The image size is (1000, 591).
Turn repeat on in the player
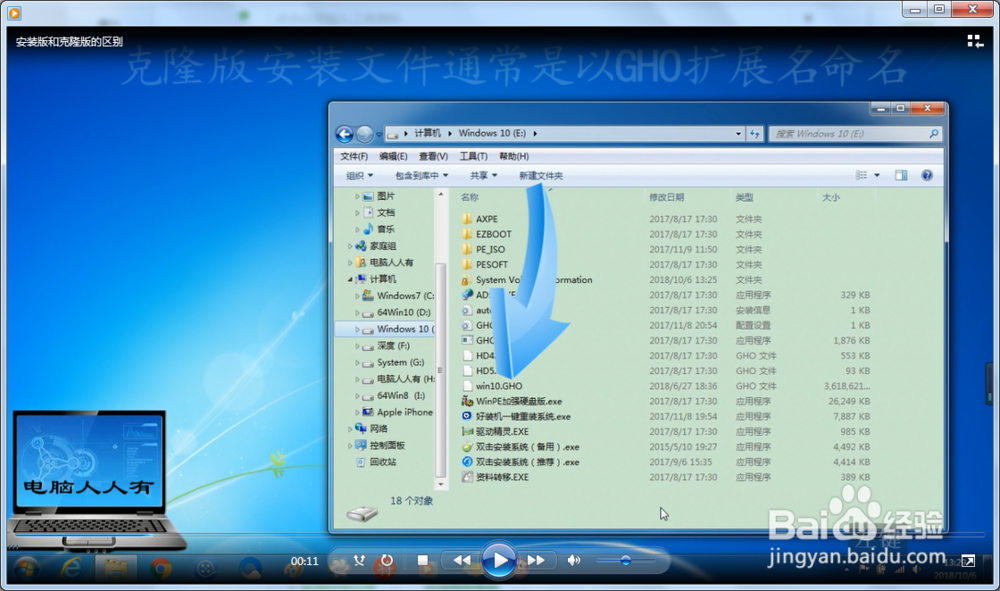click(x=386, y=560)
